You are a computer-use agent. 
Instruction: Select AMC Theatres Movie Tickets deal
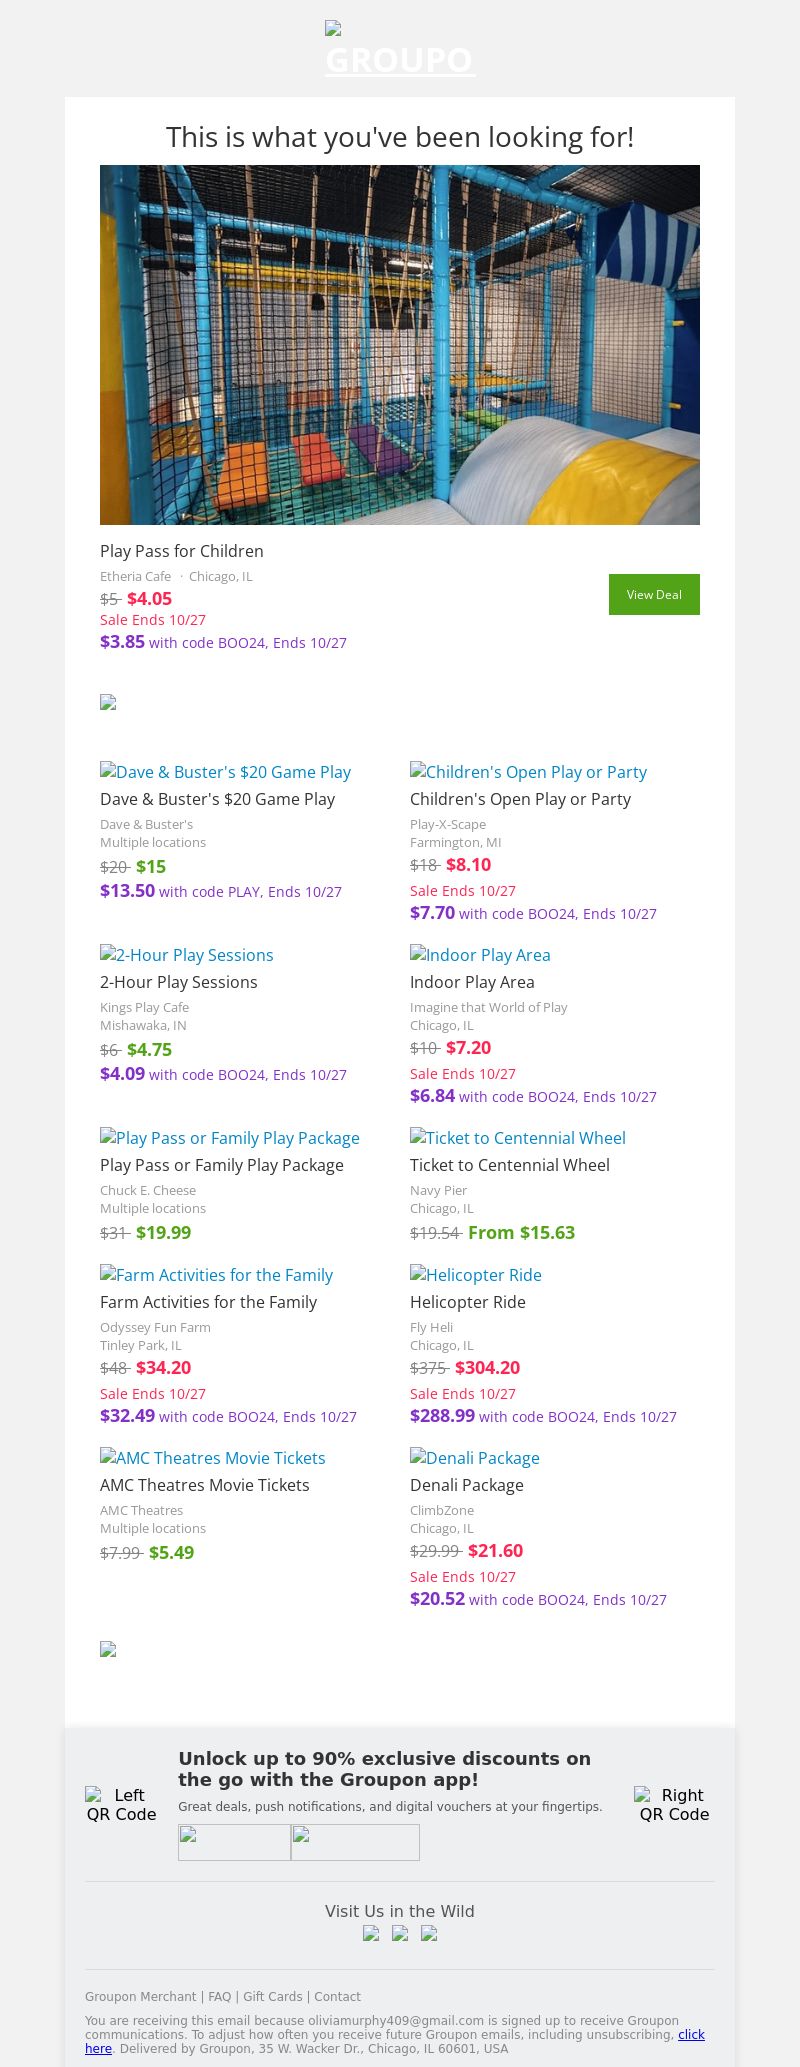pyautogui.click(x=212, y=1458)
